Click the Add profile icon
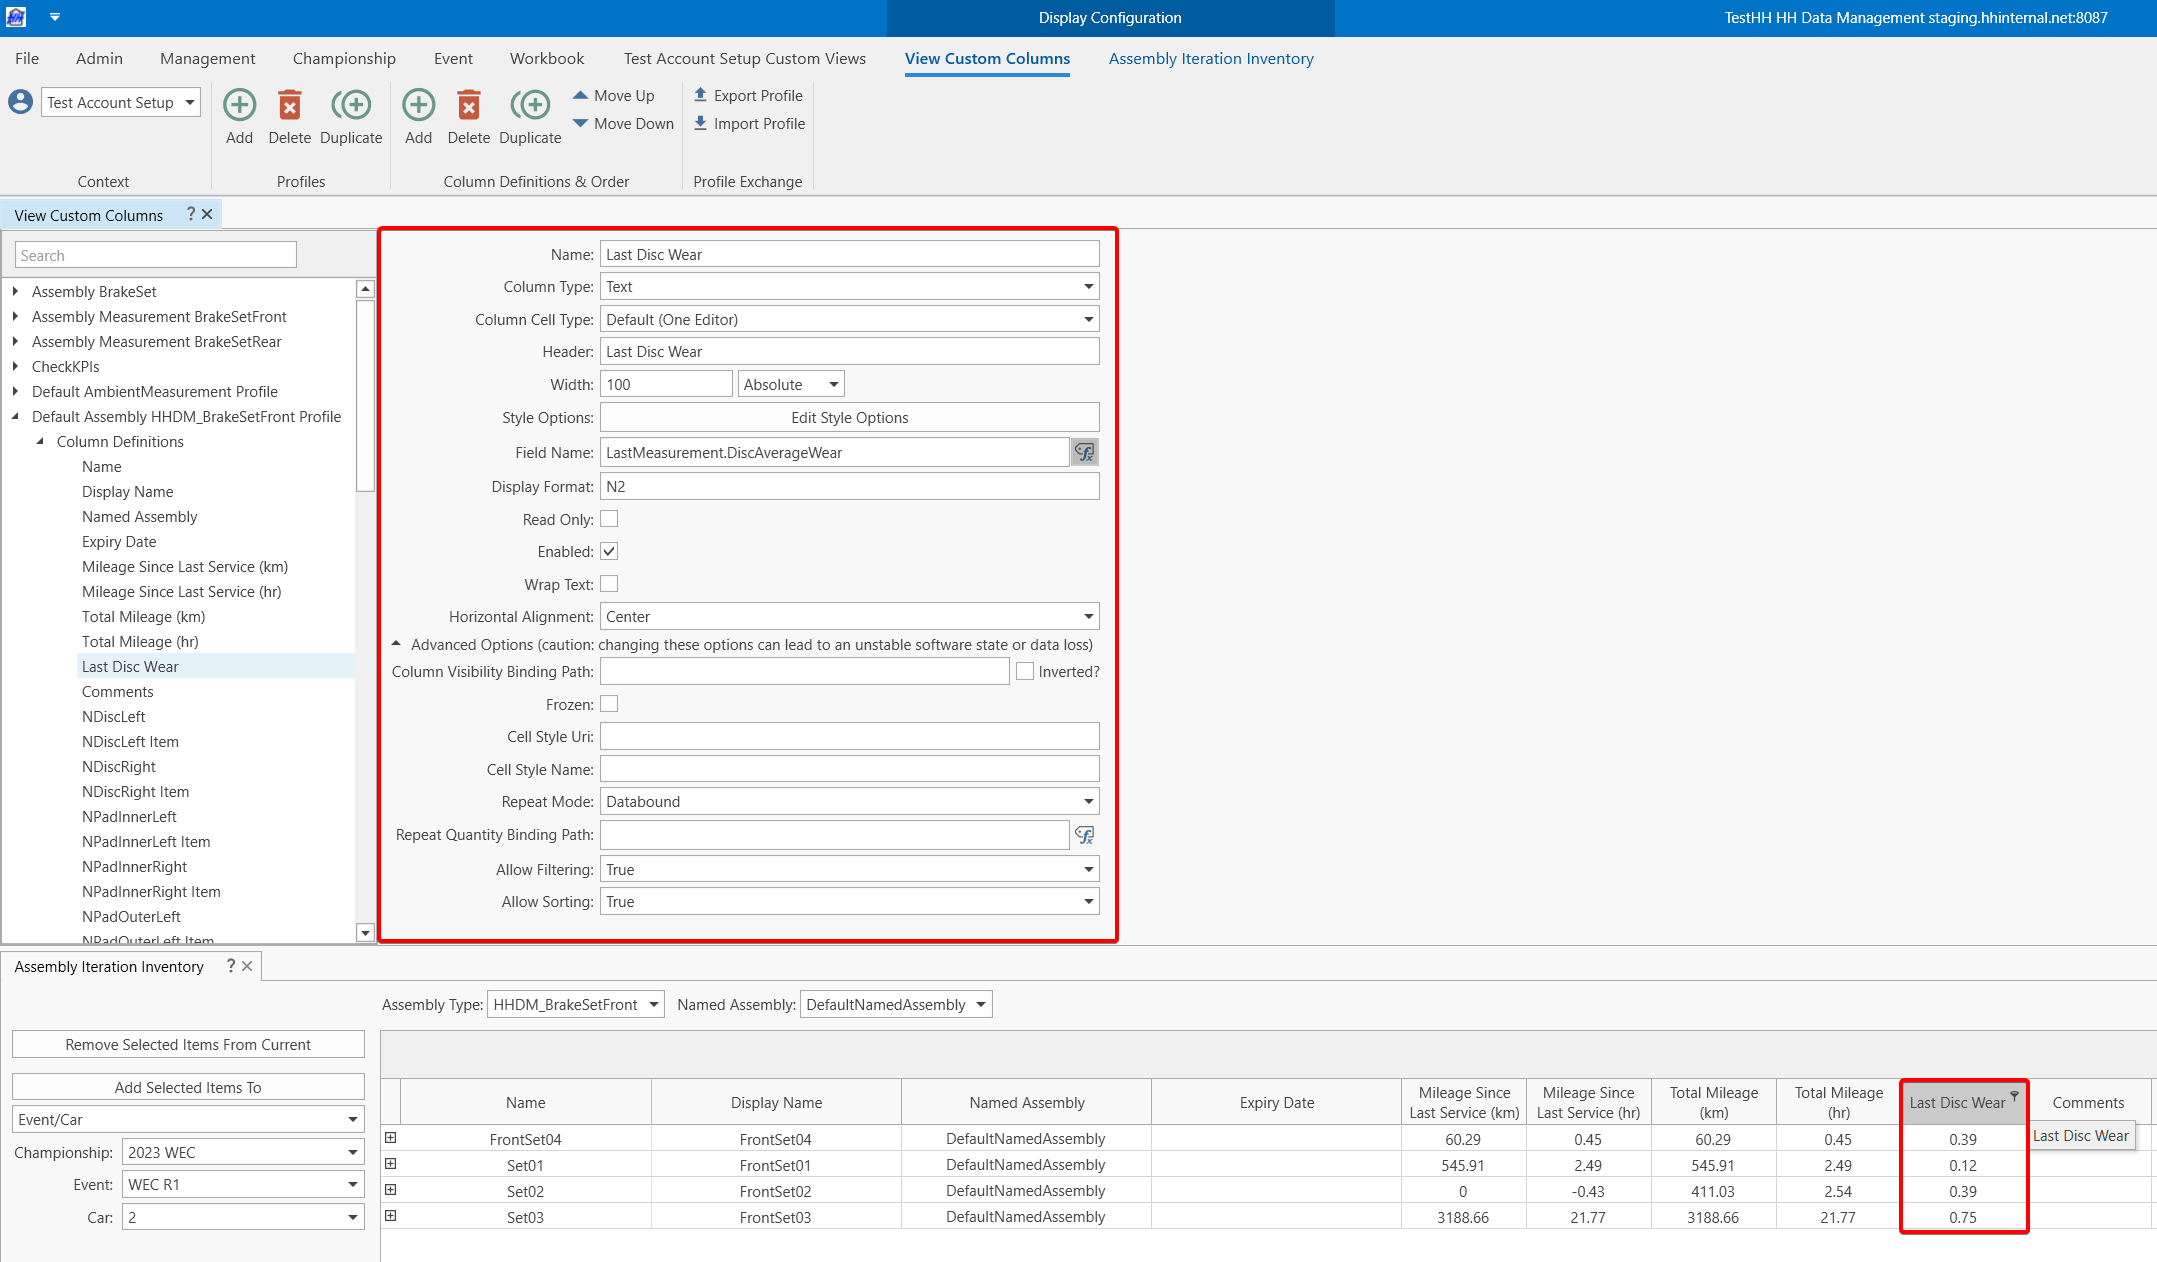The height and width of the screenshot is (1262, 2157). pyautogui.click(x=239, y=105)
